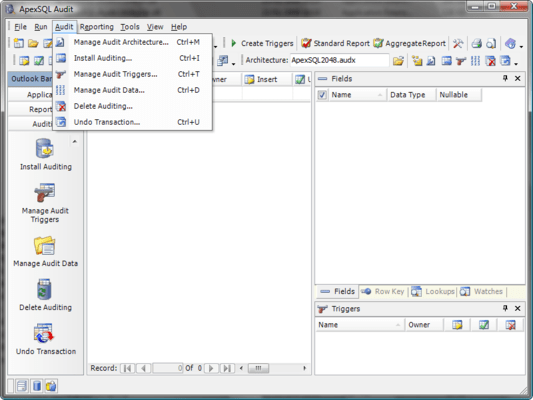533x400 pixels.
Task: Open dropdown arrow next to help icon
Action: [x=521, y=46]
